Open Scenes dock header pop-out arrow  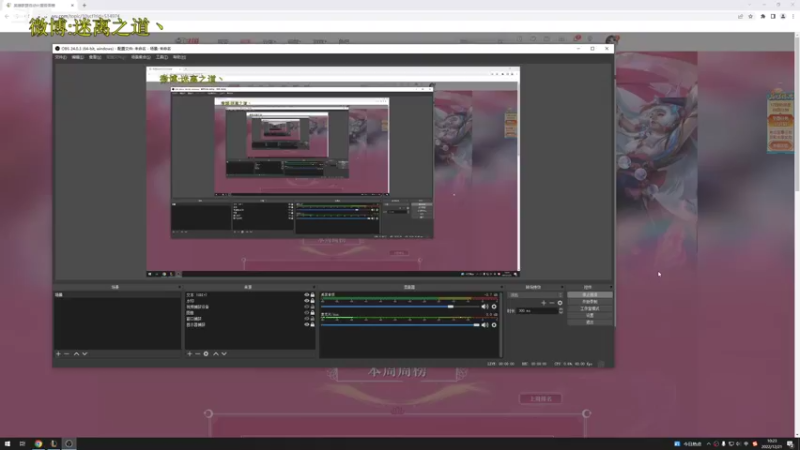(x=179, y=287)
